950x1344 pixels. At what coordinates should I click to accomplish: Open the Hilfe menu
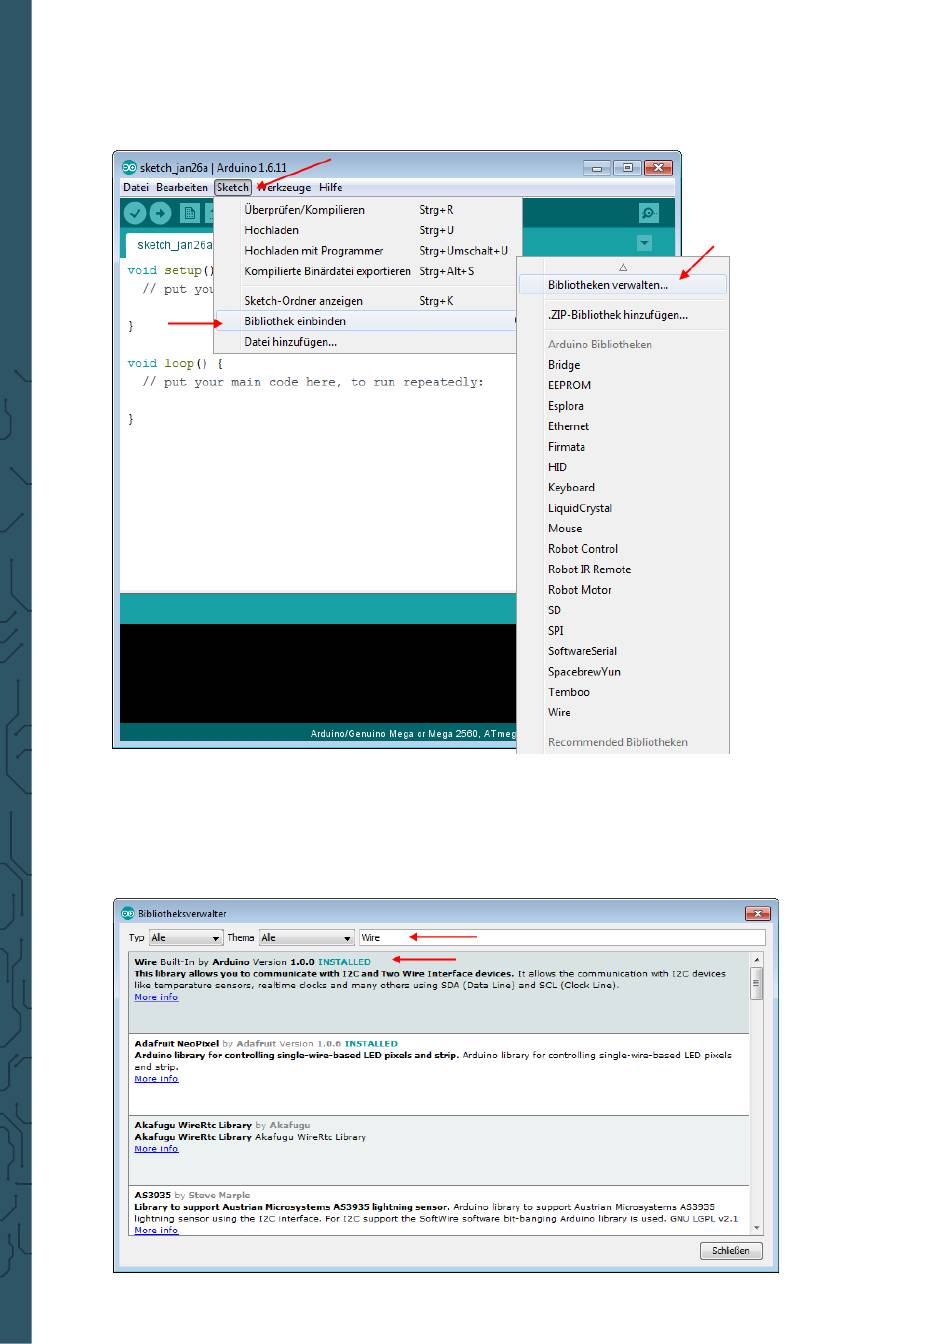pyautogui.click(x=331, y=187)
